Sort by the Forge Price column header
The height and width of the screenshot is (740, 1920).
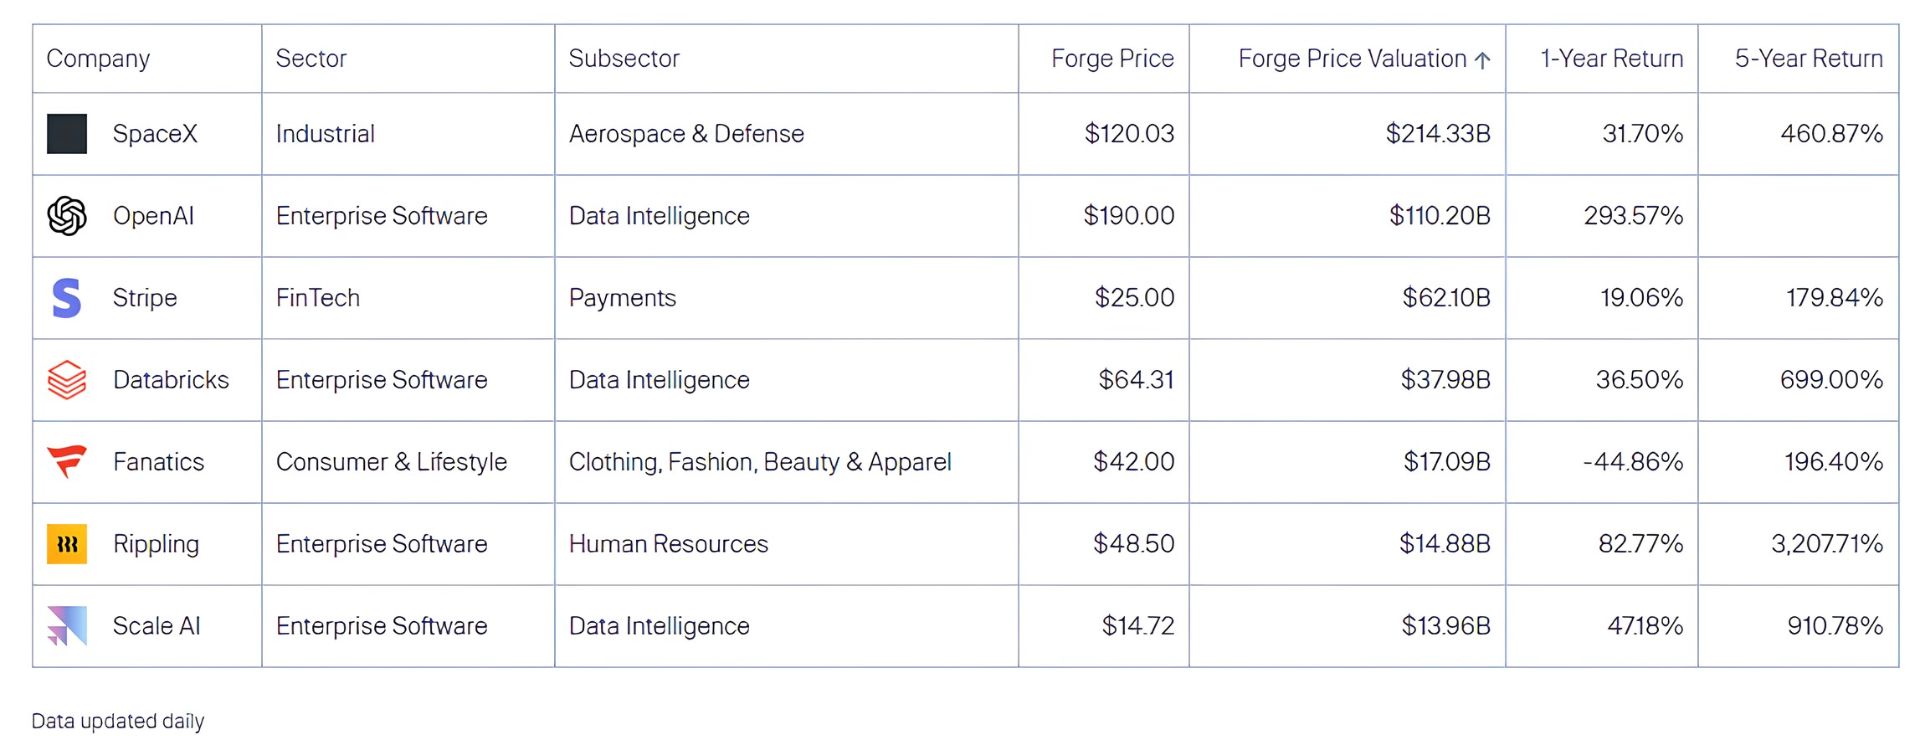1112,59
